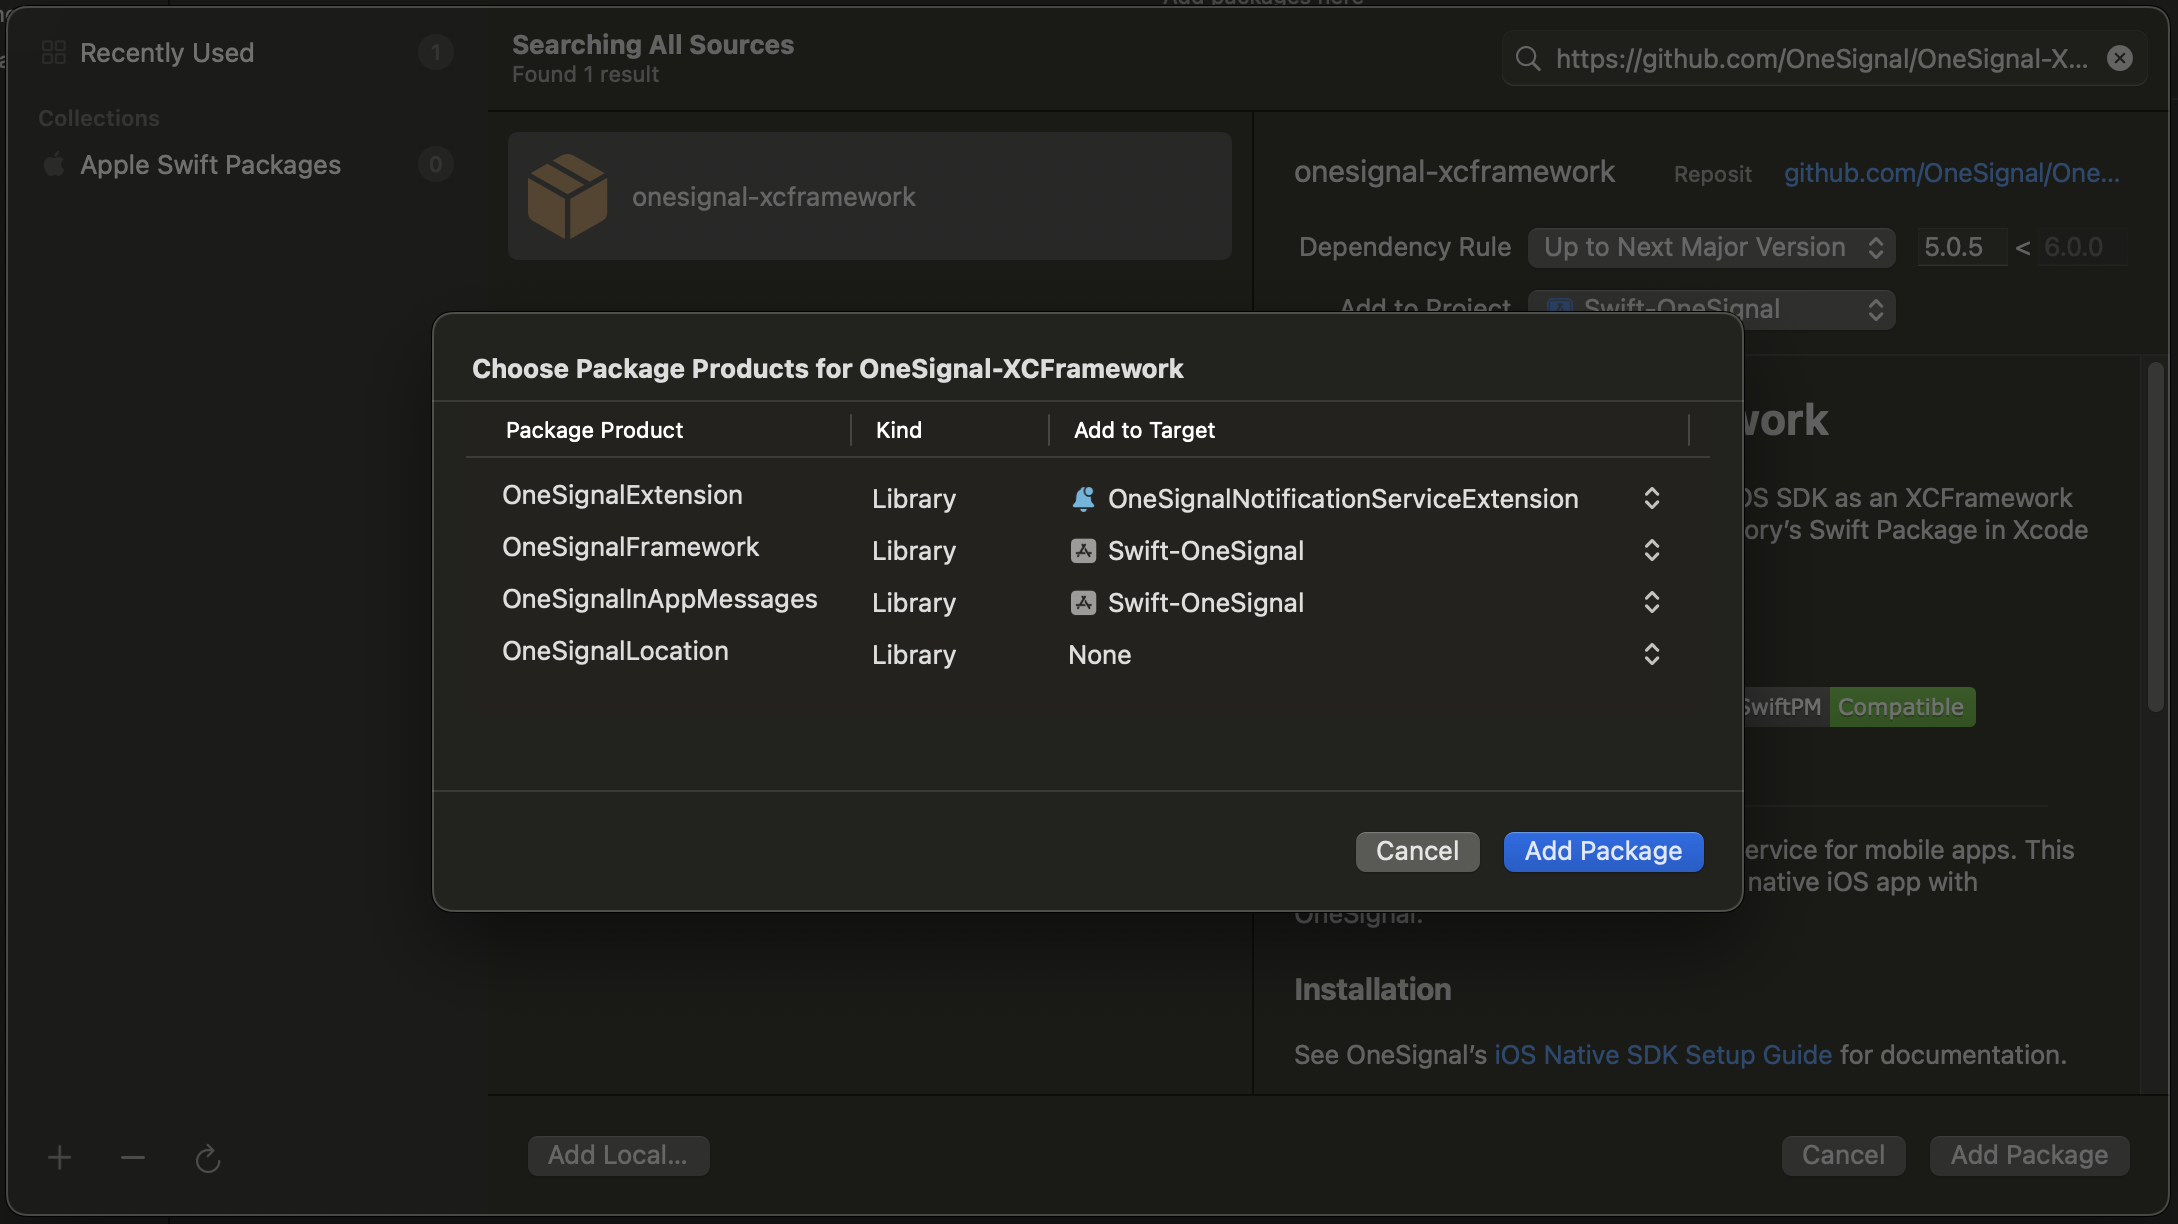Click the Kind column header
Image resolution: width=2178 pixels, height=1224 pixels.
coord(898,430)
